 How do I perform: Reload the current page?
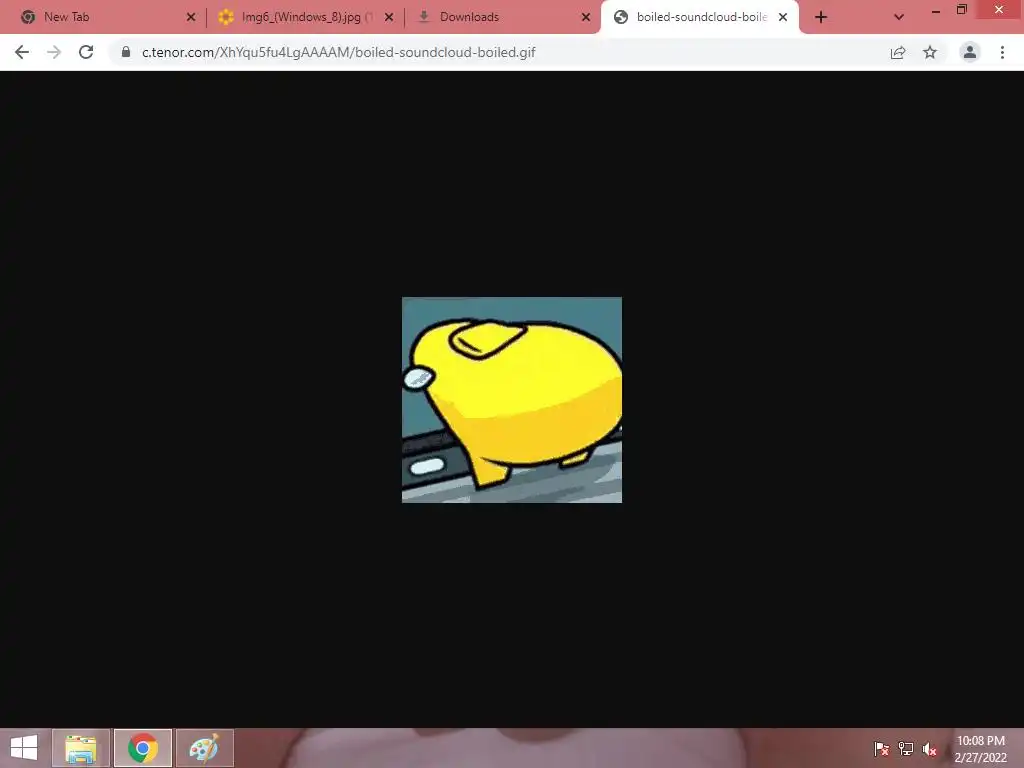(86, 52)
